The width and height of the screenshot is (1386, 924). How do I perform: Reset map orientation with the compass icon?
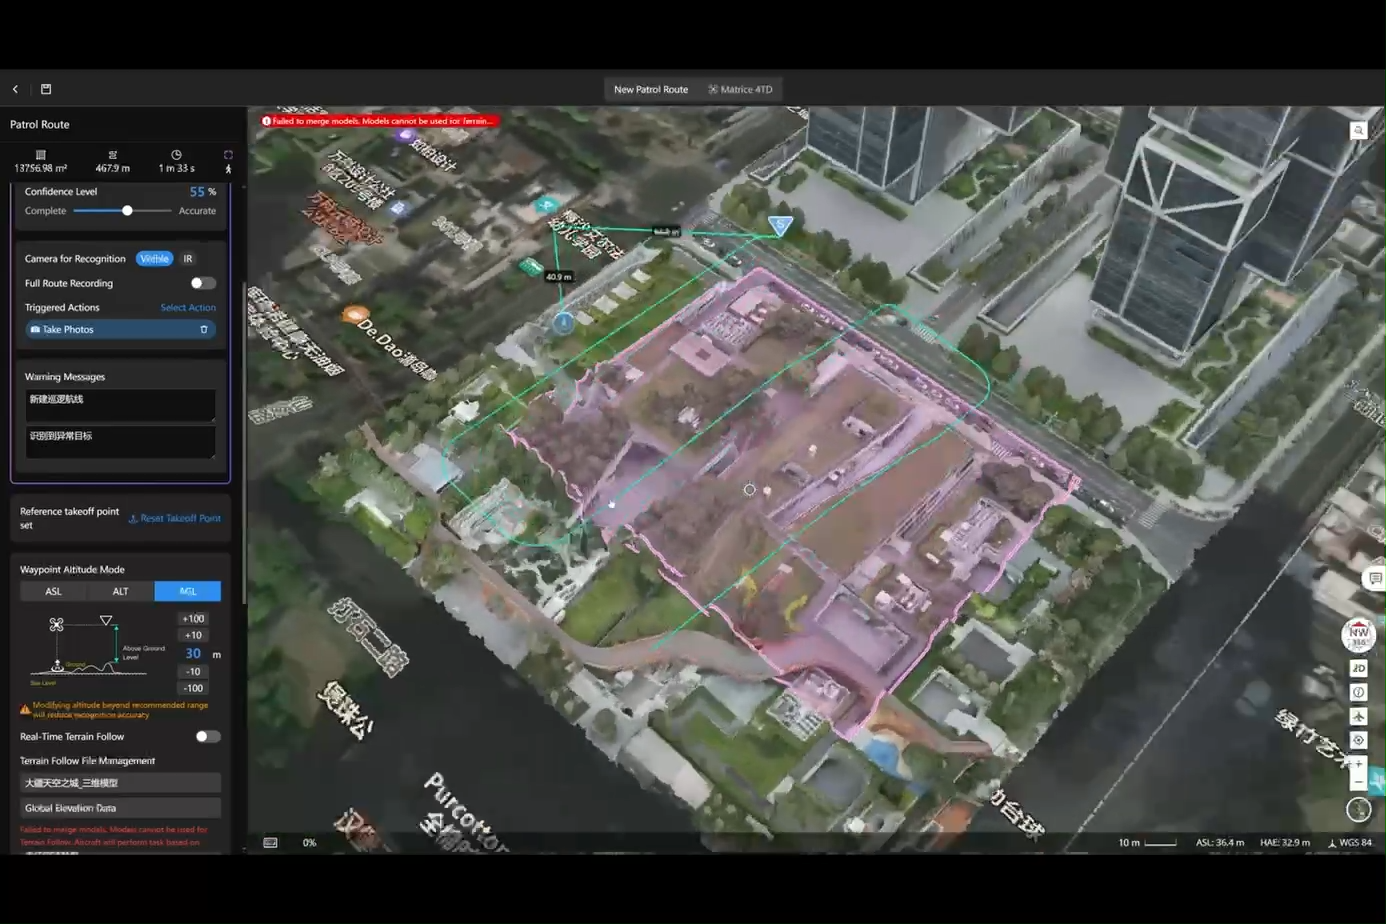[x=1358, y=635]
